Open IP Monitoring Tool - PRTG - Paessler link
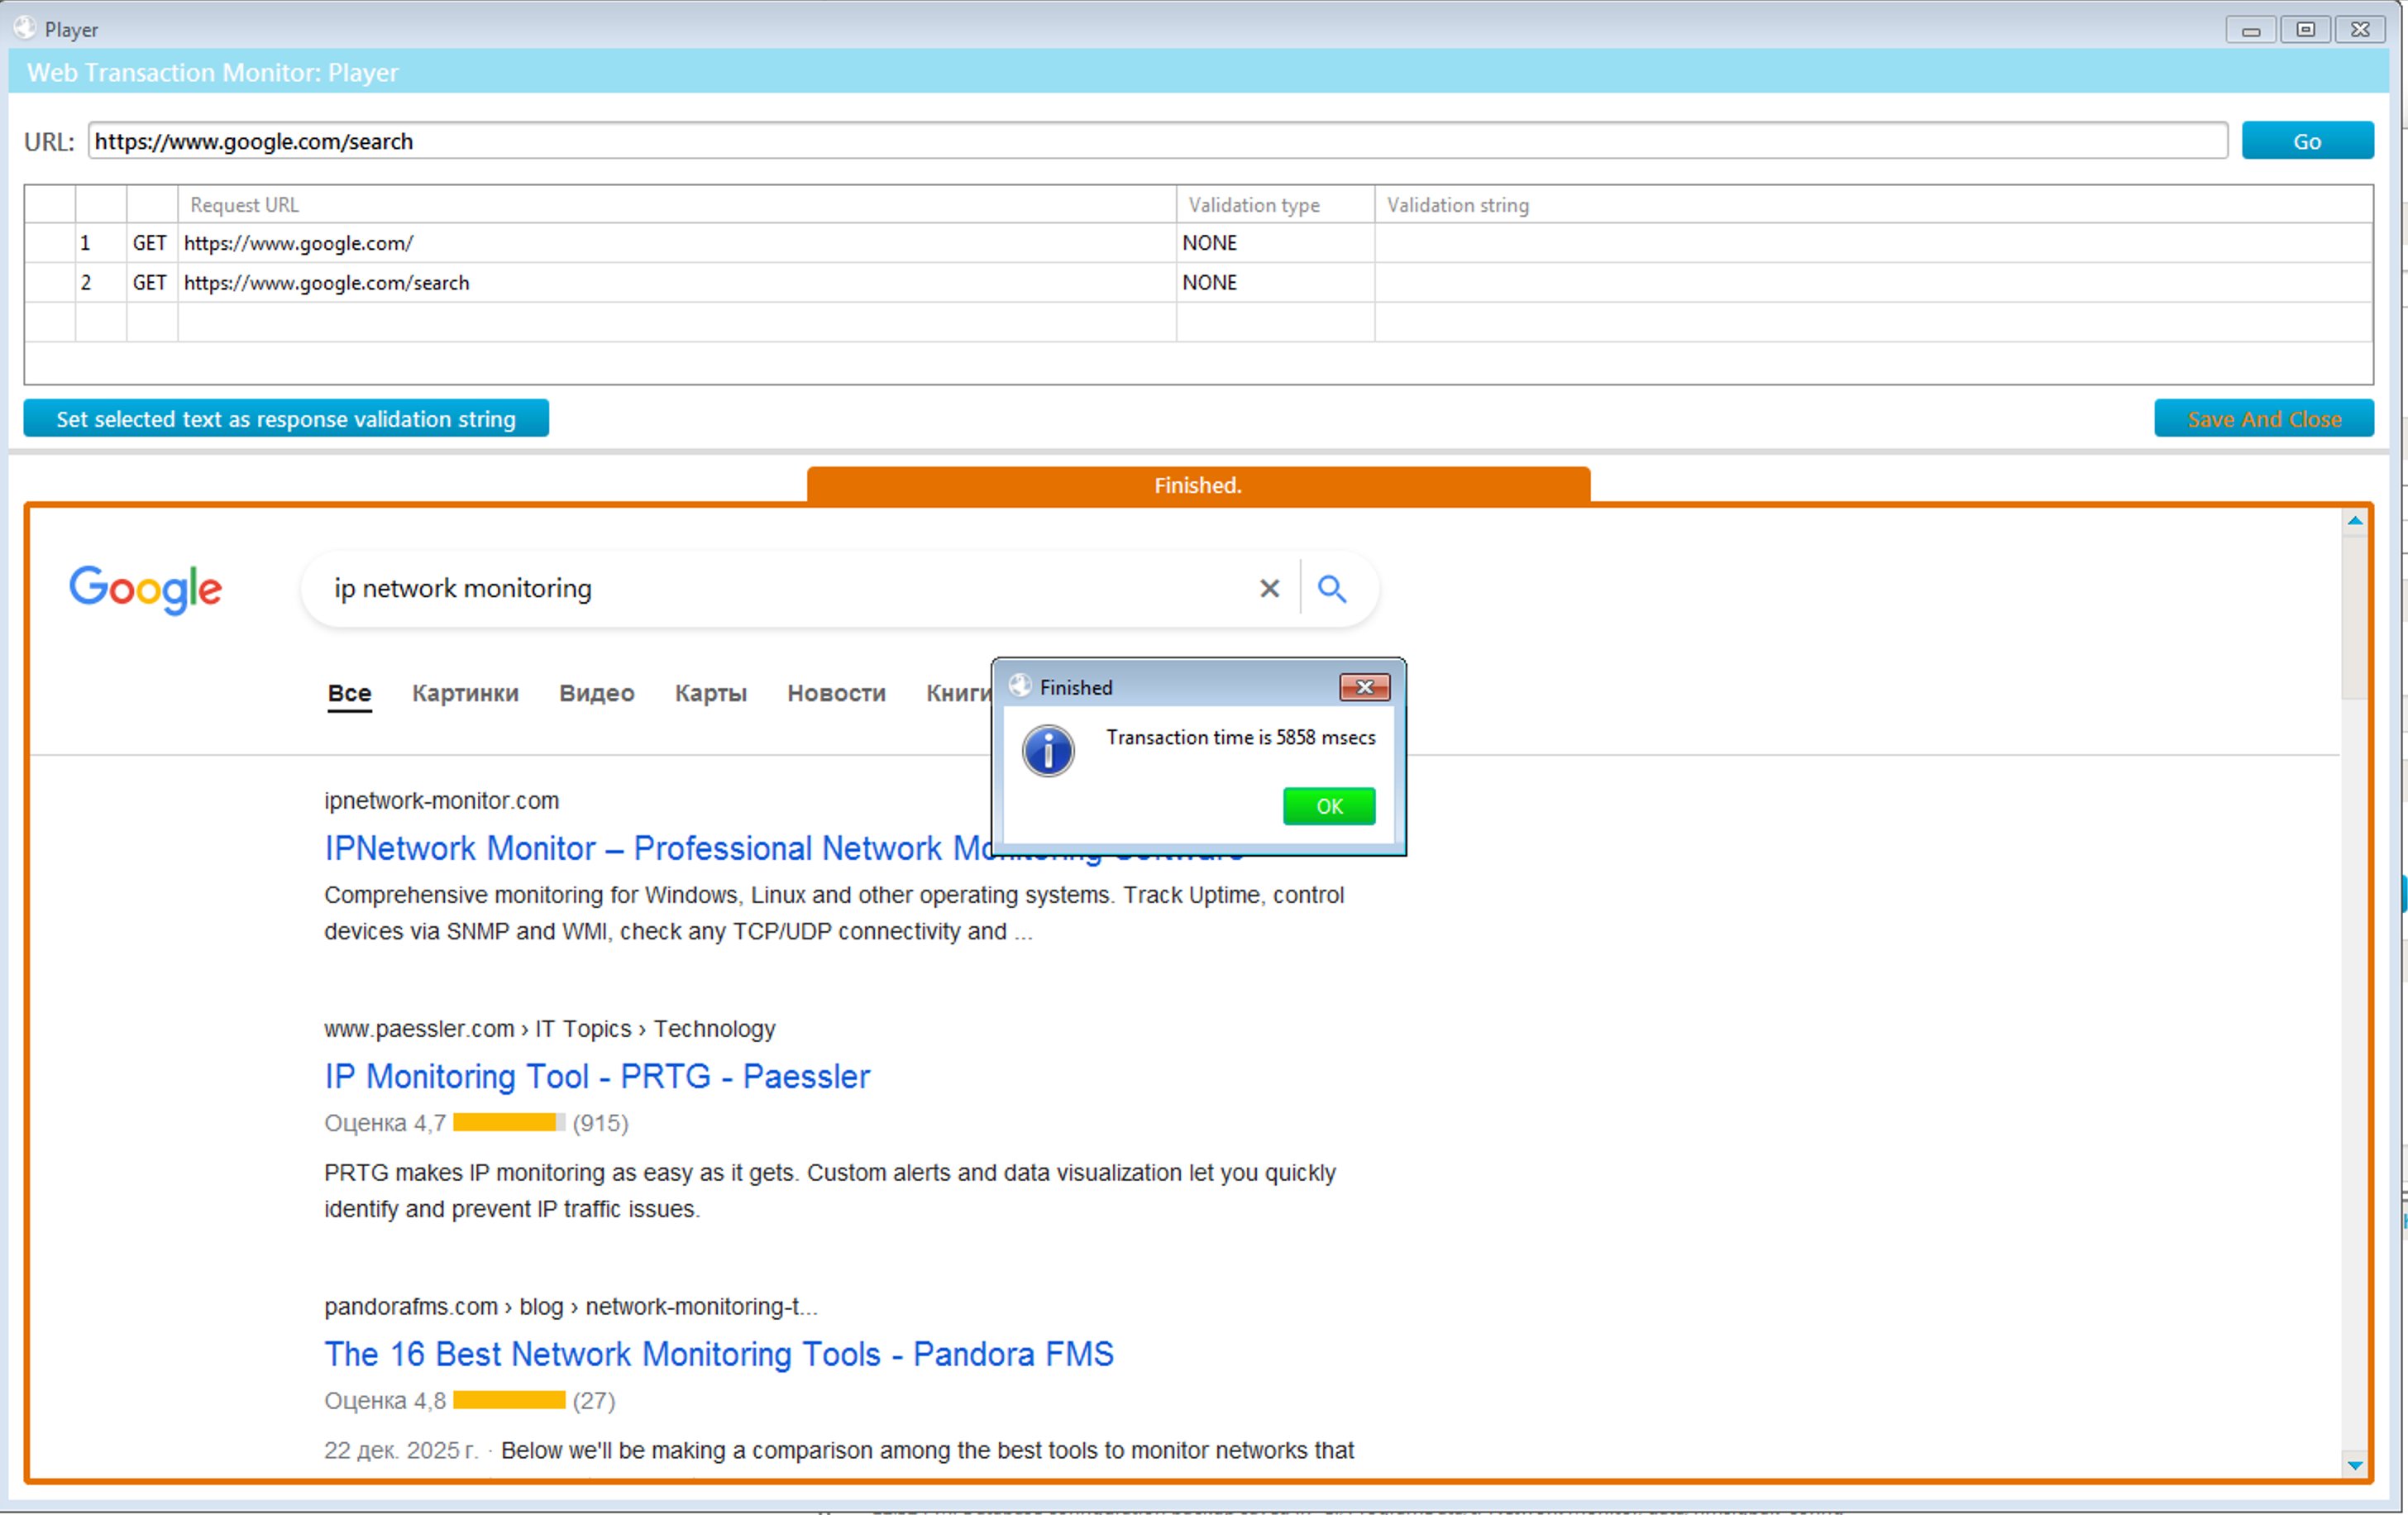The width and height of the screenshot is (2408, 1515). 597,1076
